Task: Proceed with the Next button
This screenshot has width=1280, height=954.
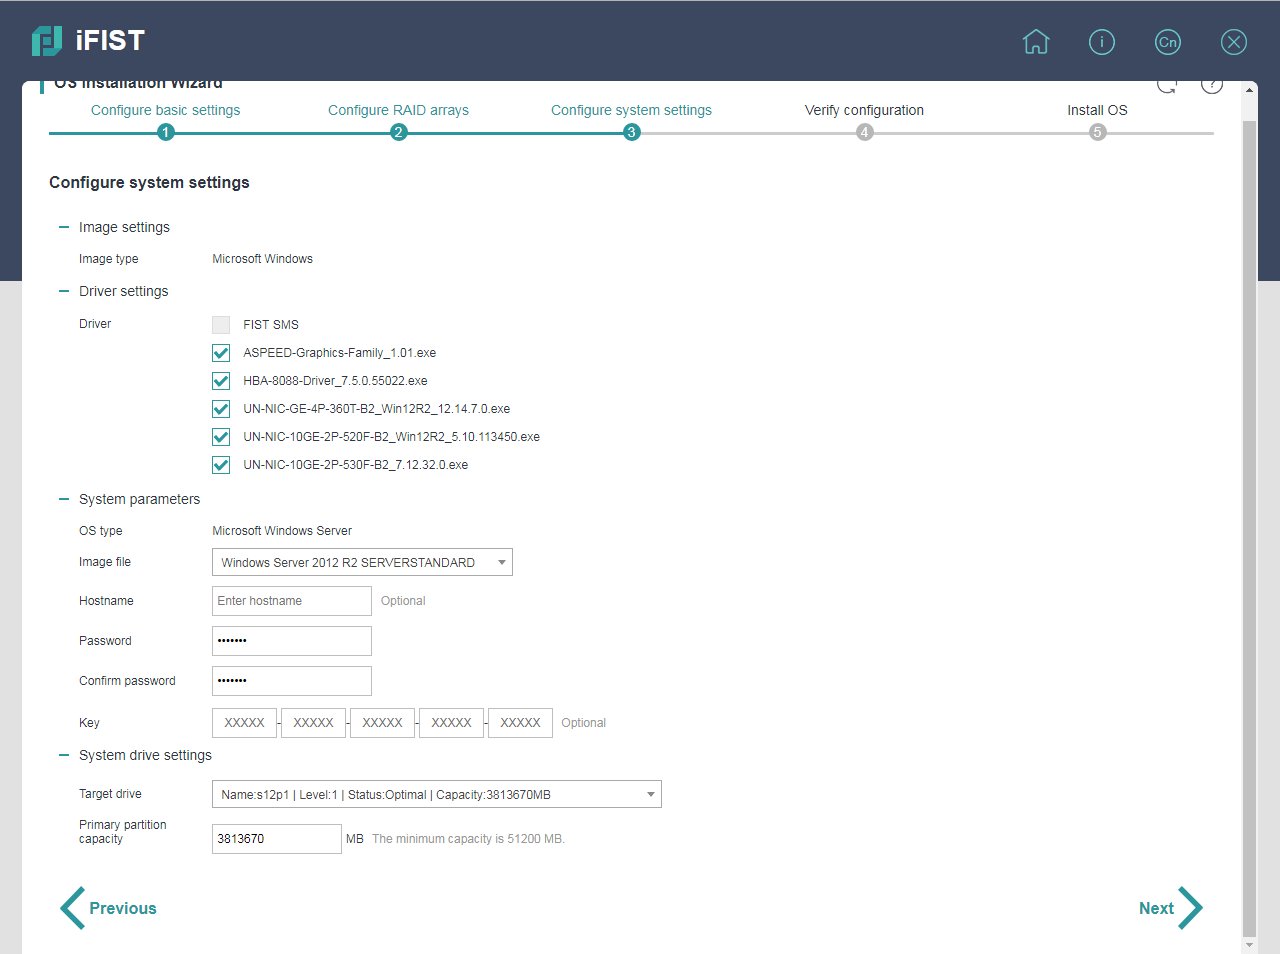Action: point(1170,908)
